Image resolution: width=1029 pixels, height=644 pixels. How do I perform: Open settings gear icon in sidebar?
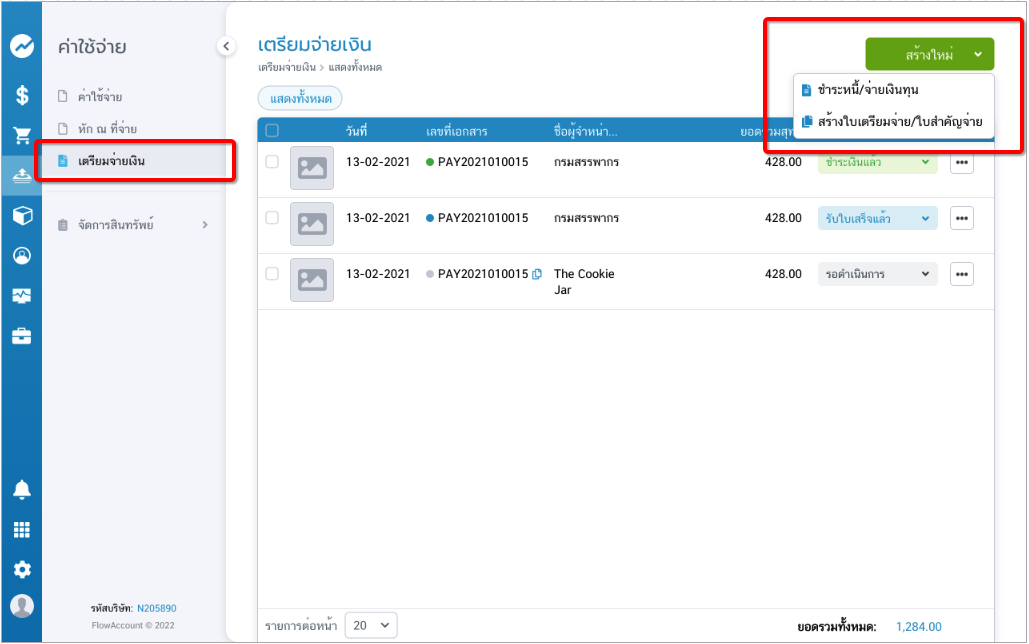point(21,569)
